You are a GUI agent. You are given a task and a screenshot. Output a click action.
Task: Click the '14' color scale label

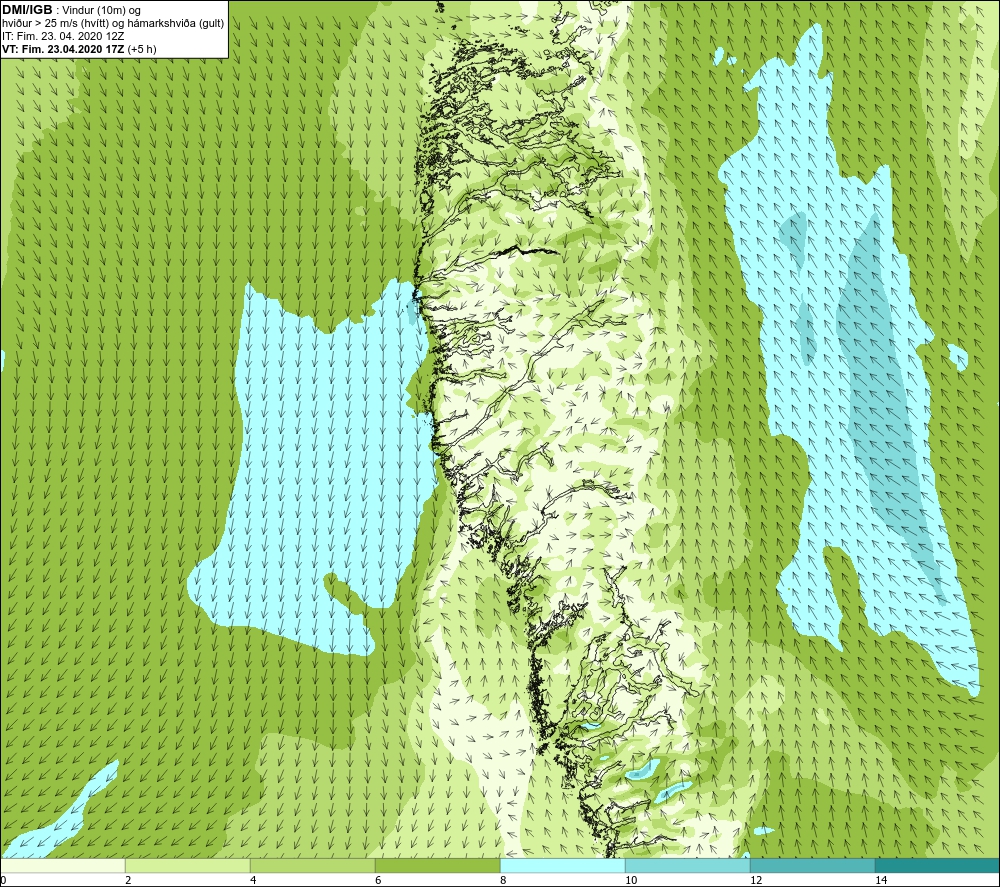click(x=881, y=880)
